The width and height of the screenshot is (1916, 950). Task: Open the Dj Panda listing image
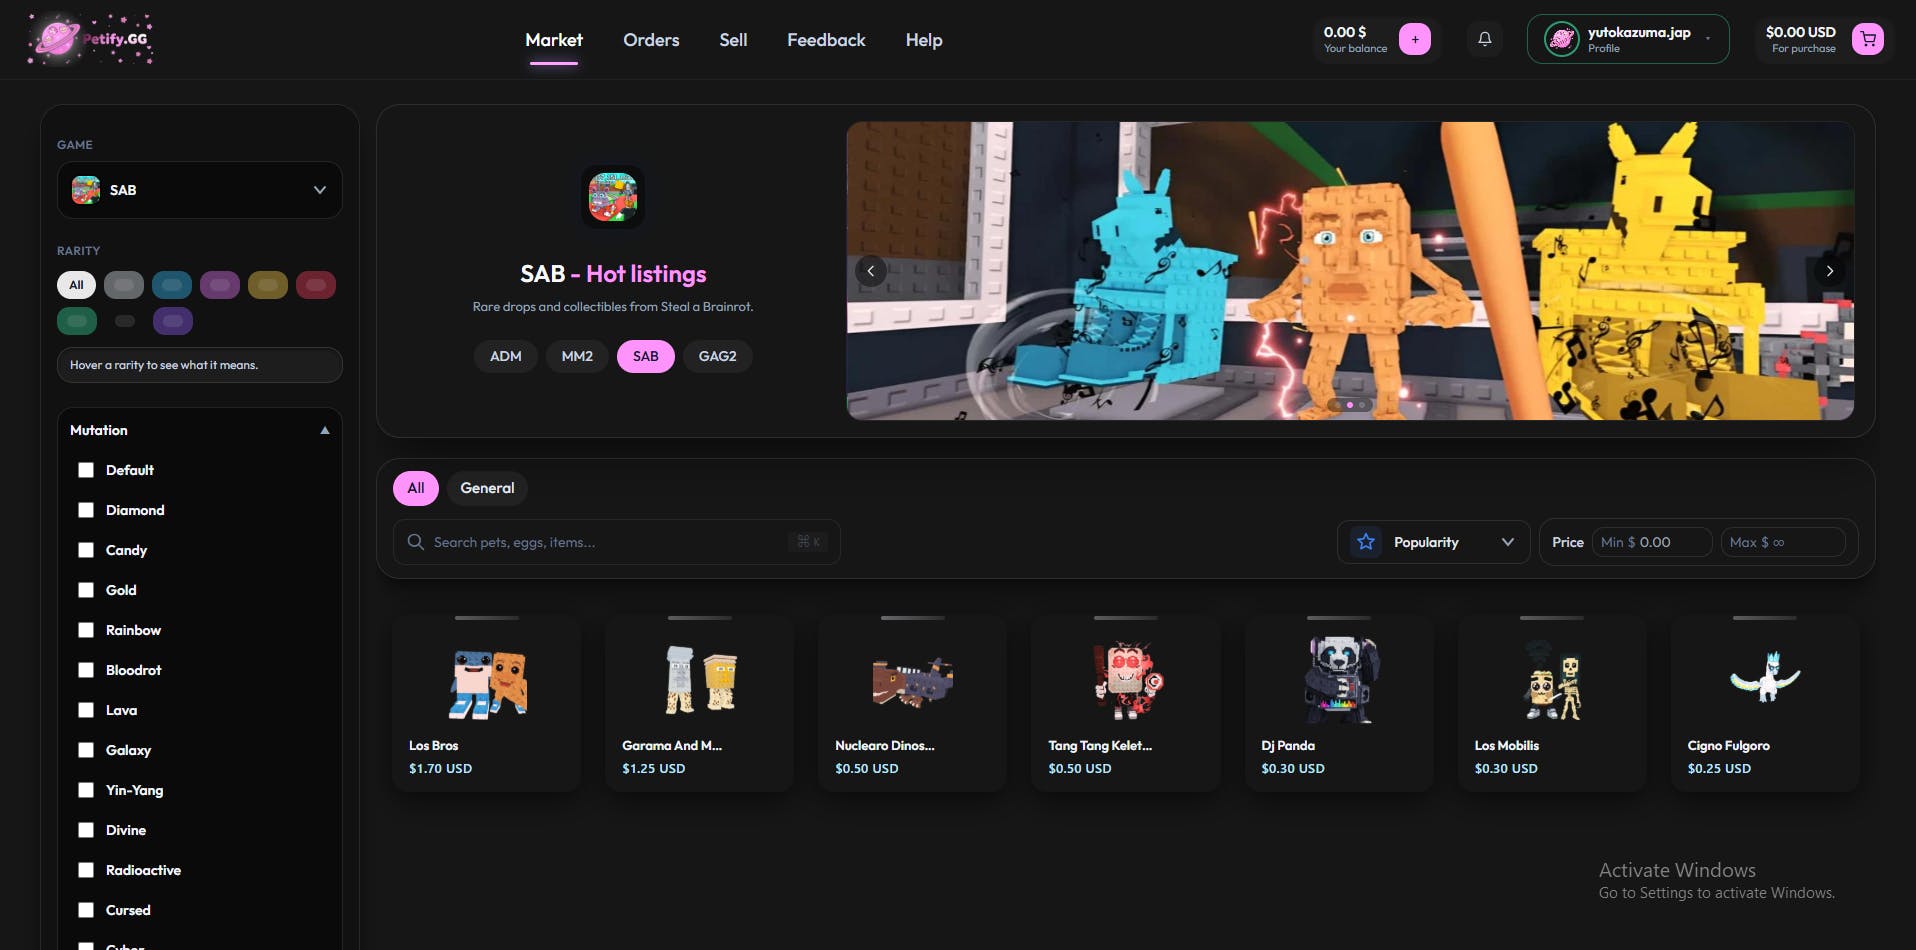[1339, 681]
